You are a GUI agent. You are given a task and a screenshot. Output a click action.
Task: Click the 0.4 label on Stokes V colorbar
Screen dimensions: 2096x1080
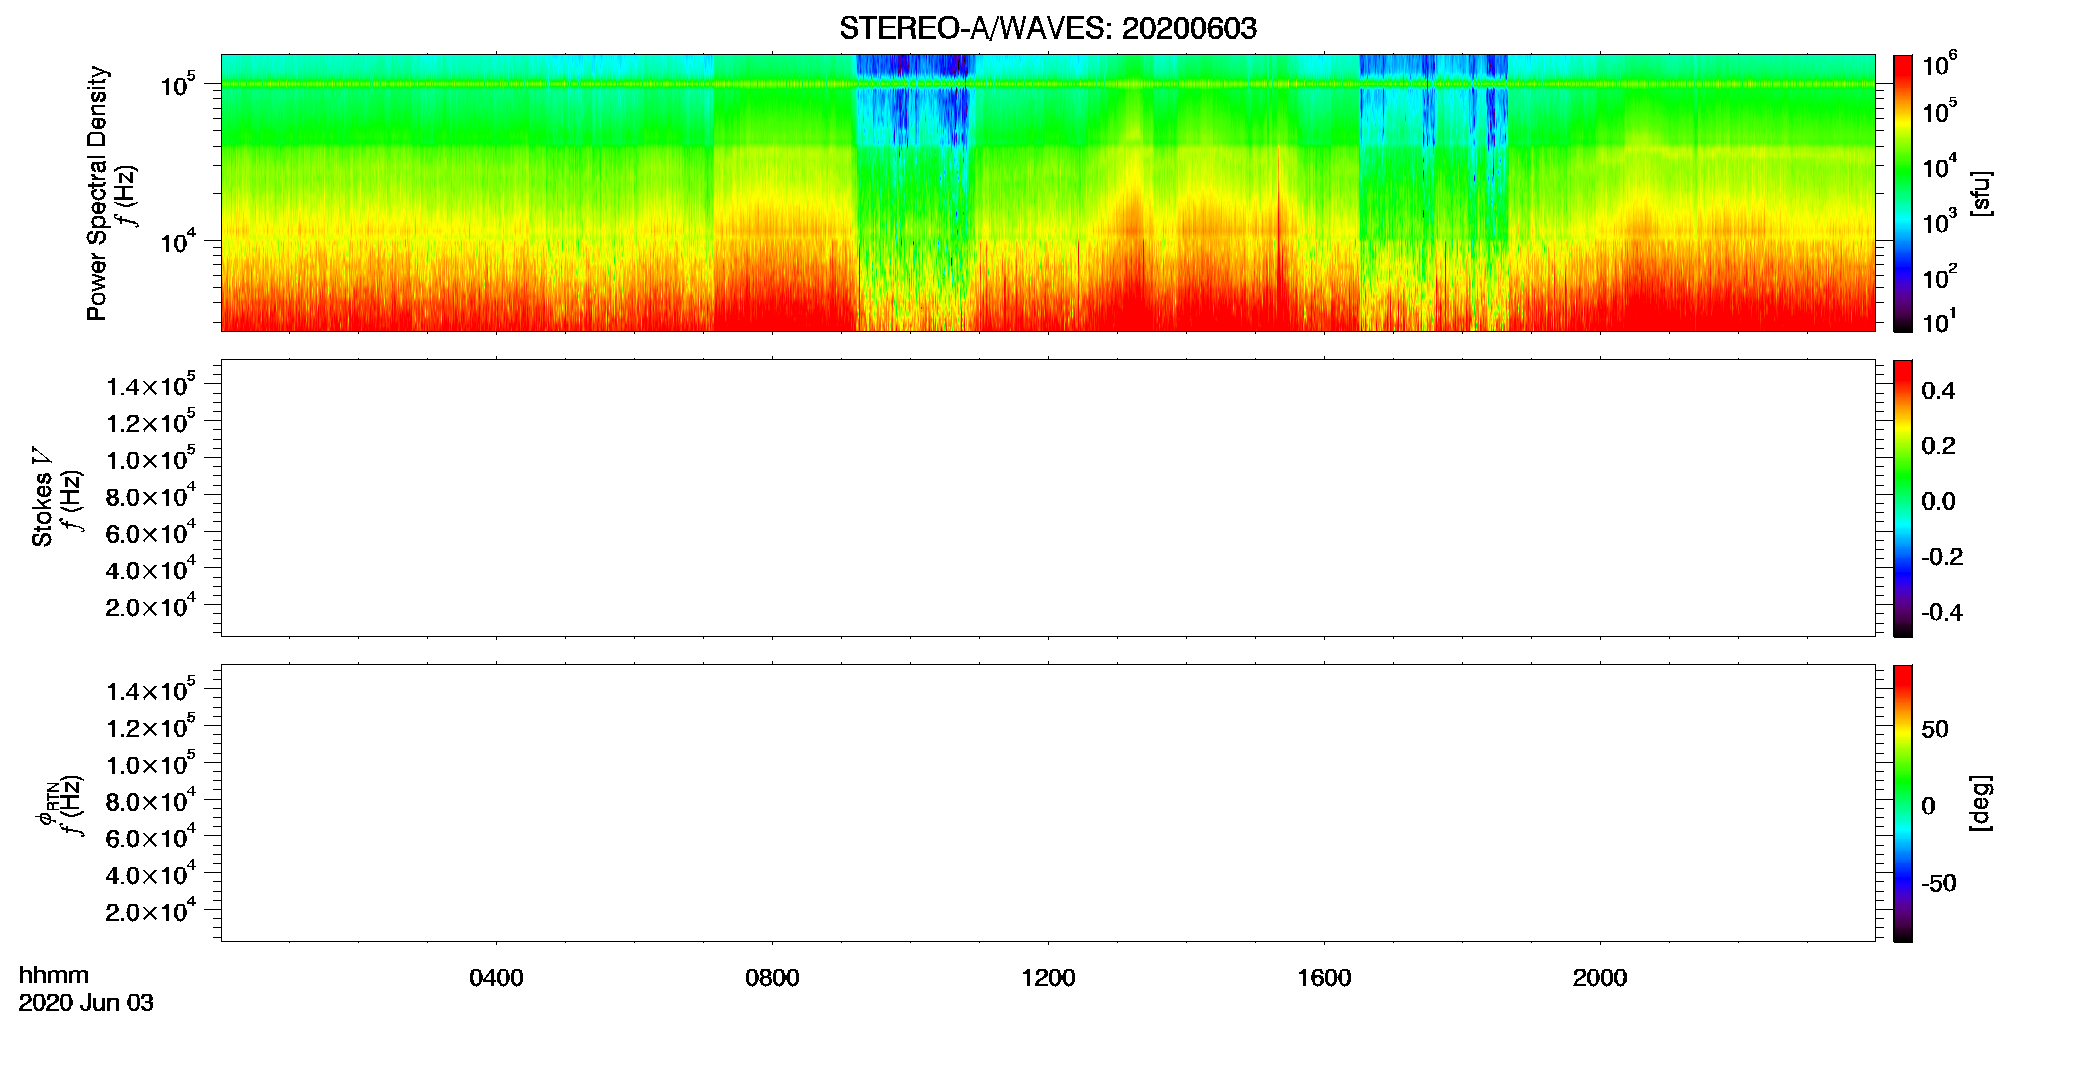pos(1938,391)
